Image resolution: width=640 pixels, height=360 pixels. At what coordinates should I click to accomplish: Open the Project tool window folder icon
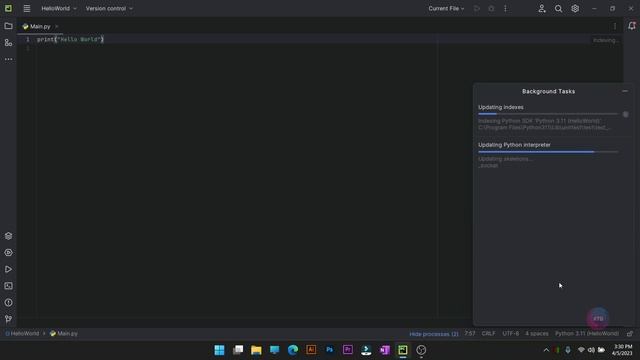(8, 26)
